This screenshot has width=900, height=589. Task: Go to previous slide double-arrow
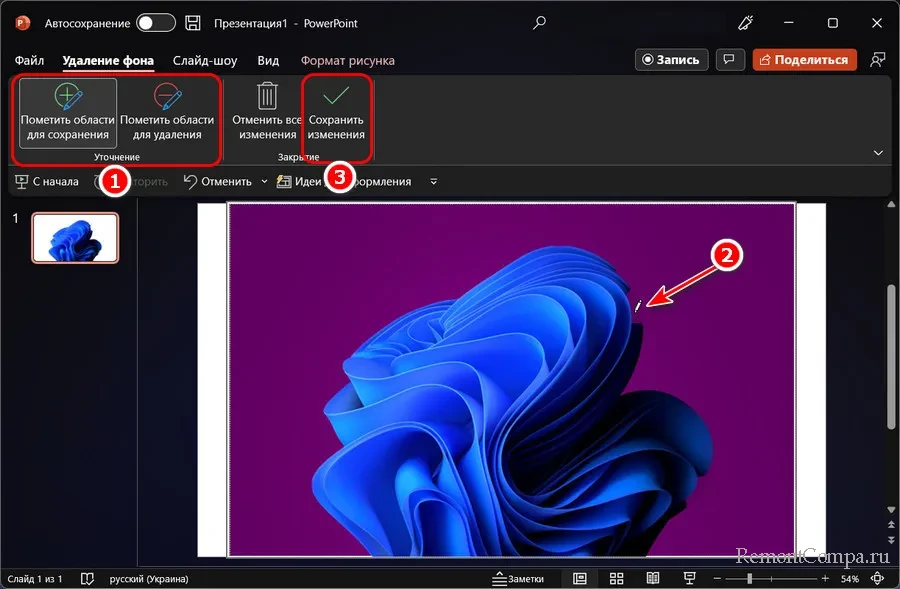point(891,525)
